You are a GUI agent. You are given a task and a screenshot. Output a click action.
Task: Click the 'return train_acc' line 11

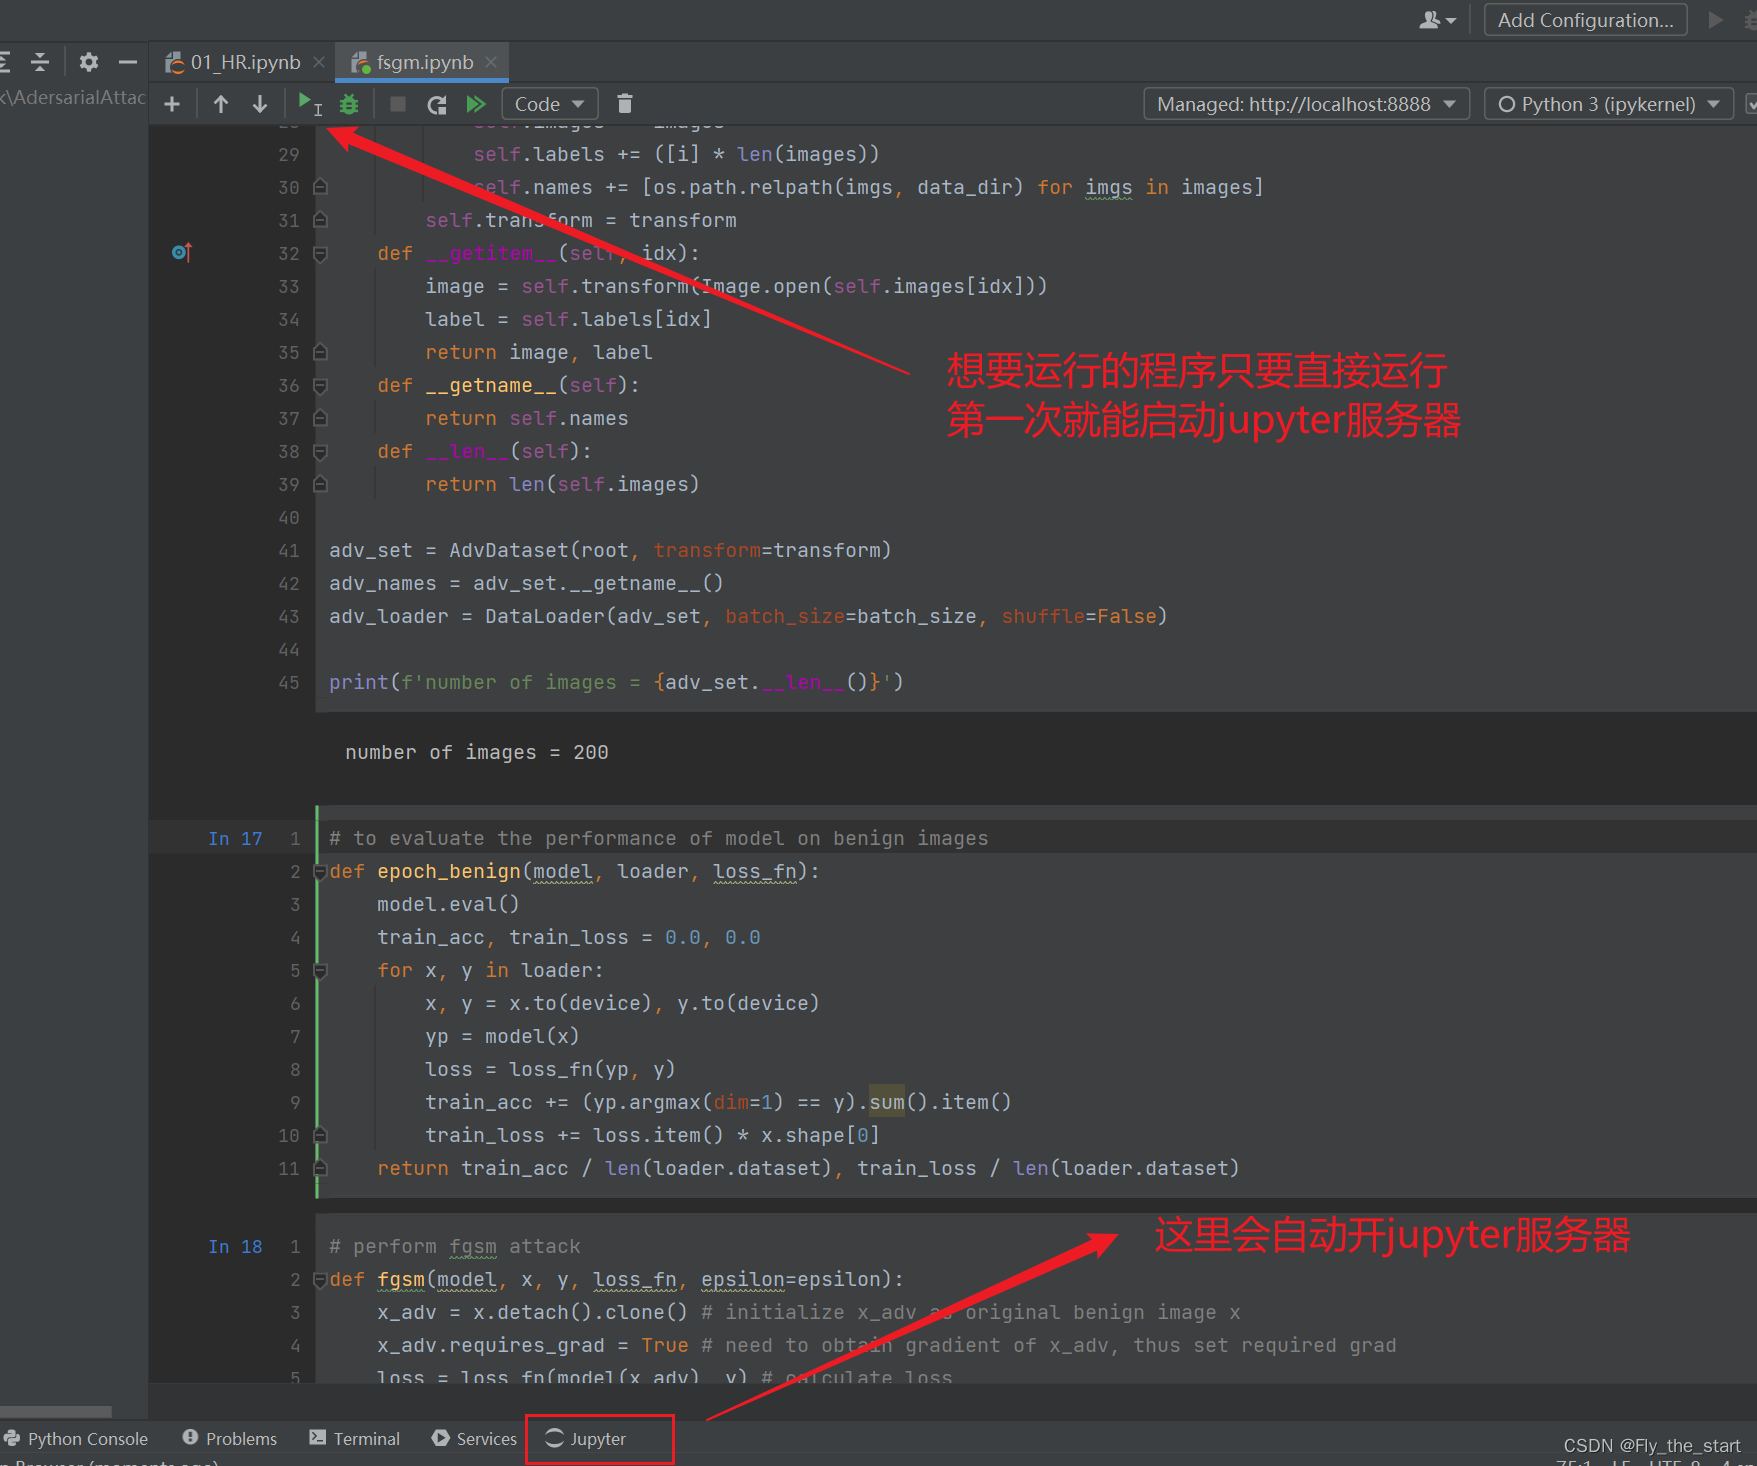[x=808, y=1168]
